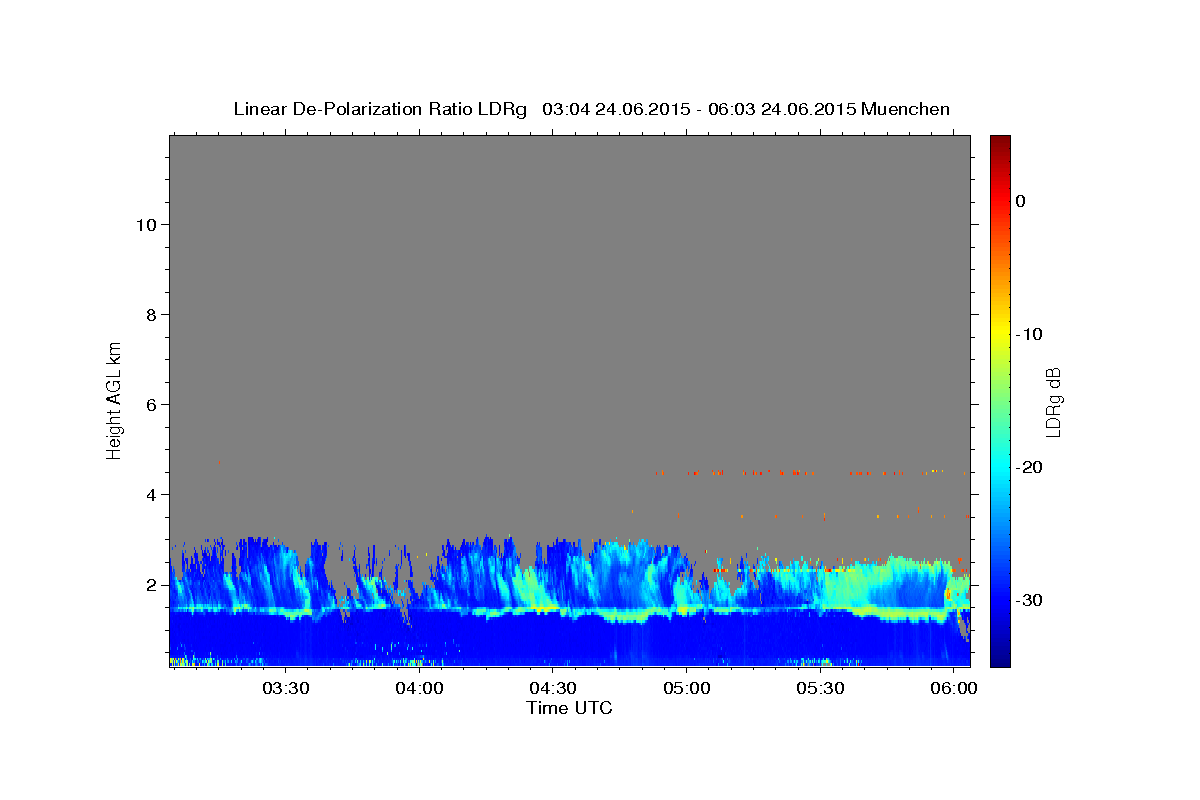Click the 'Time UTC' axis label
The image size is (1200, 800).
tap(569, 708)
